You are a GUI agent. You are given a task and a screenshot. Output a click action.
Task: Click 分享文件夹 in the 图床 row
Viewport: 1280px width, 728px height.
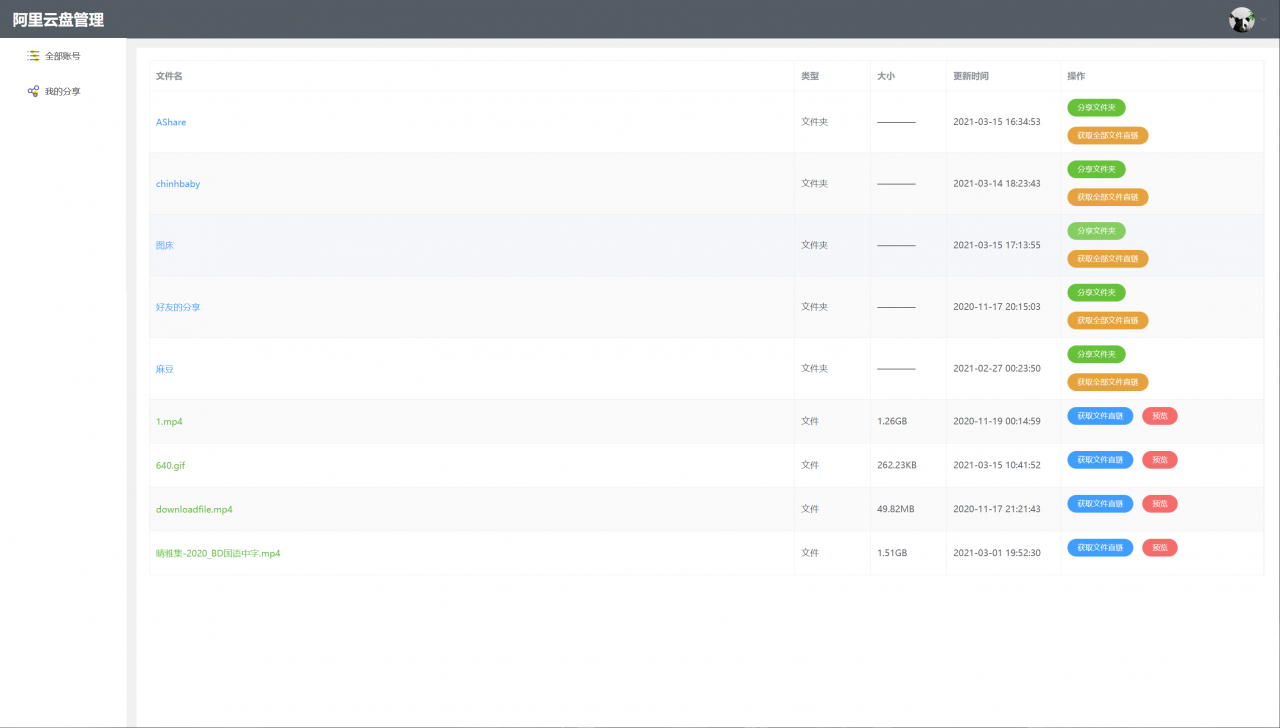coord(1096,231)
